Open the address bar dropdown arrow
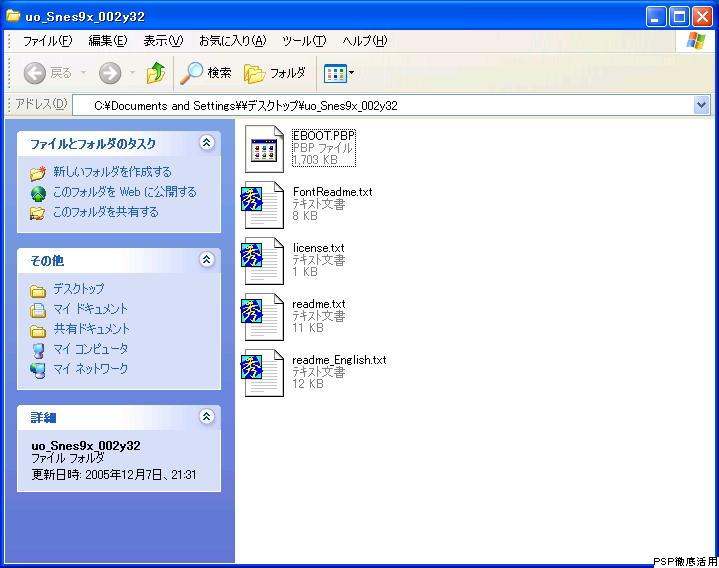The height and width of the screenshot is (568, 719). pyautogui.click(x=701, y=105)
